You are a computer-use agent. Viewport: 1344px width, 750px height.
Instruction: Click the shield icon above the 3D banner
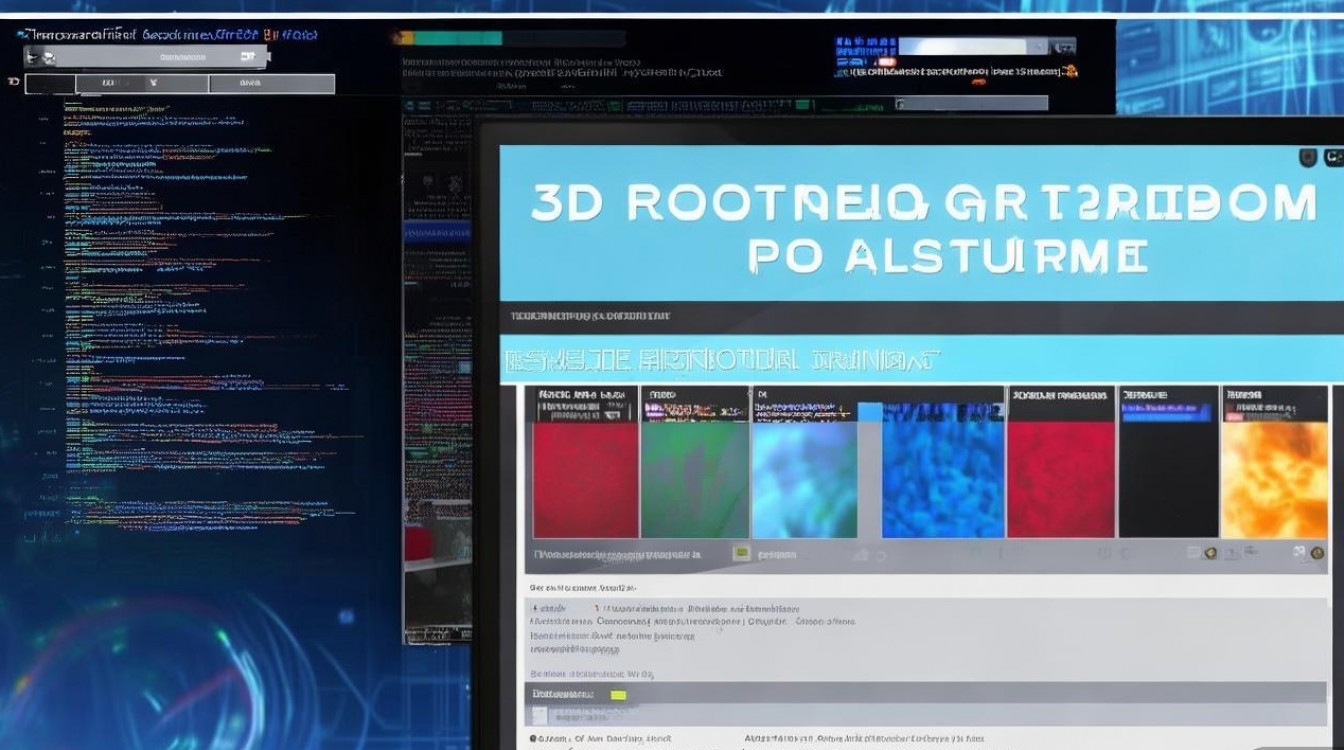[1307, 157]
